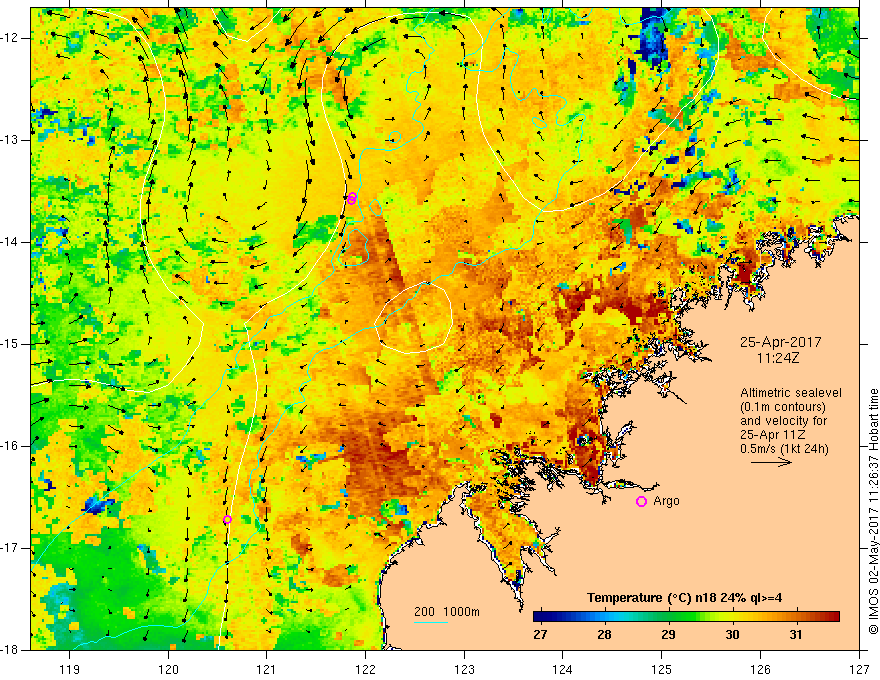880x680 pixels.
Task: Click longitude axis label '120'
Action: coord(168,669)
